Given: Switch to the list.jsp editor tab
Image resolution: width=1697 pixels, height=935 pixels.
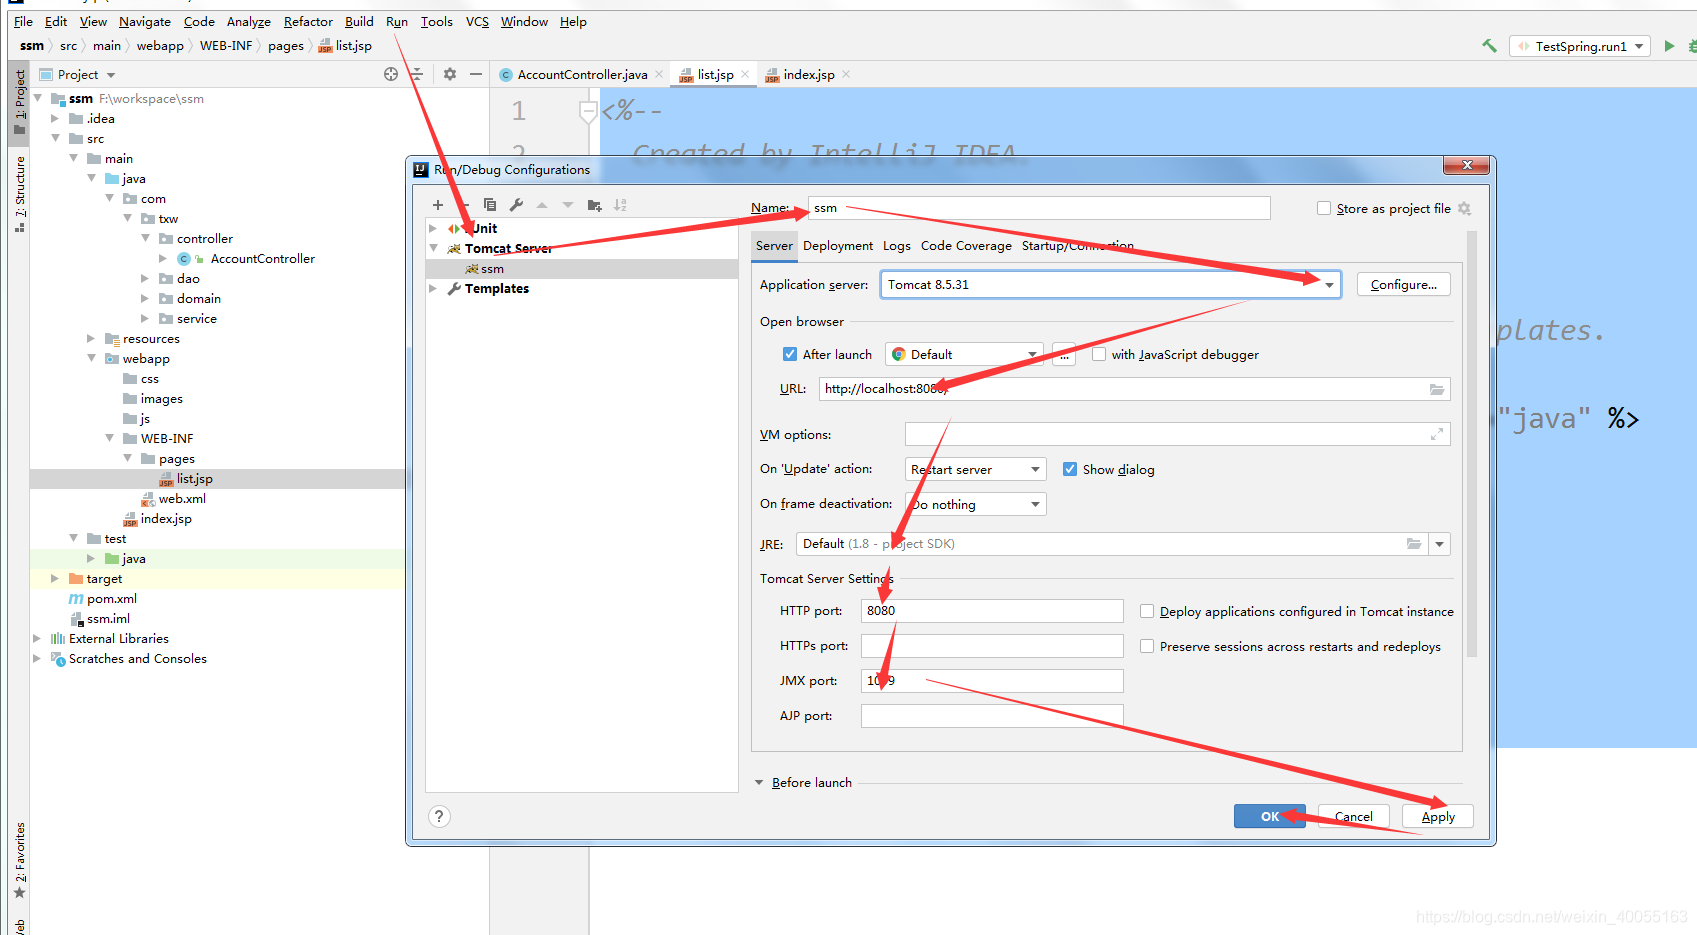Looking at the screenshot, I should pos(714,74).
